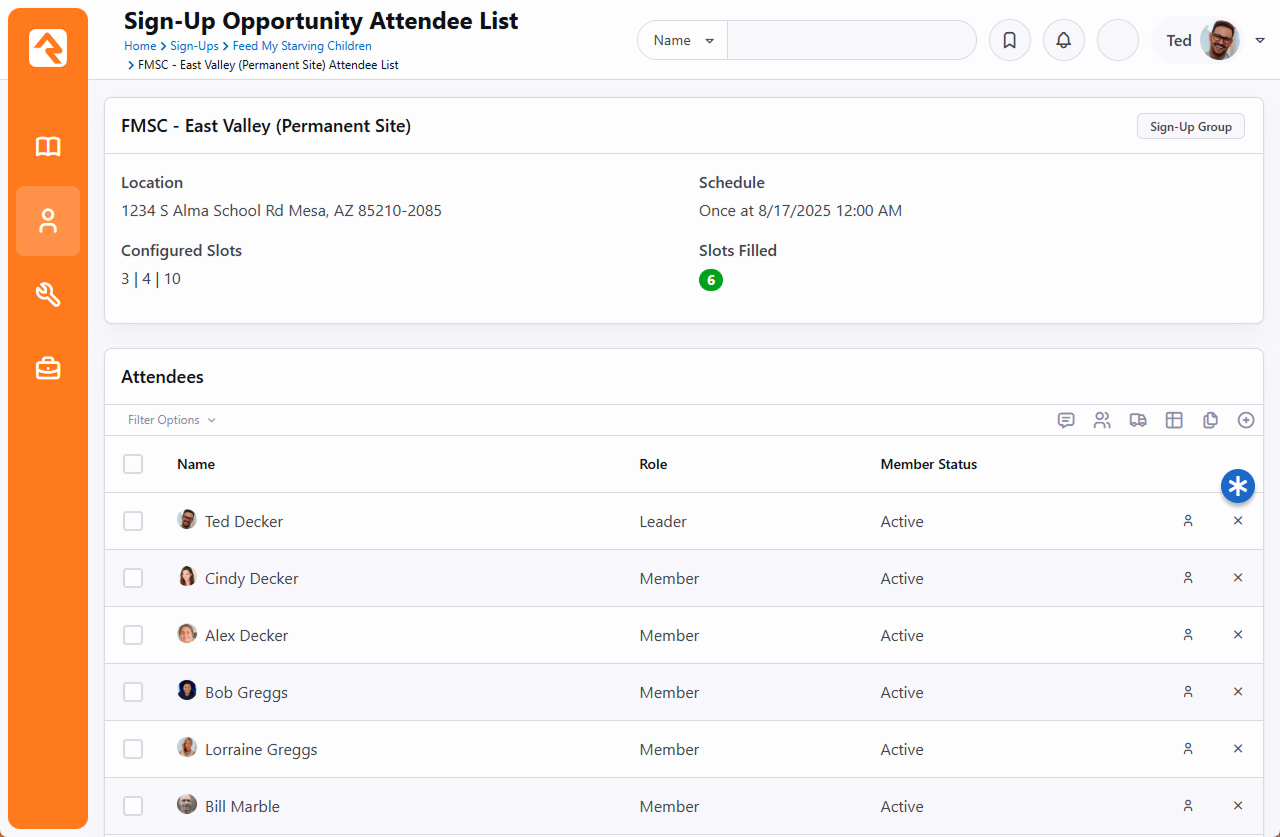Click the table layout icon in Attendees toolbar
This screenshot has width=1280, height=837.
pyautogui.click(x=1174, y=420)
